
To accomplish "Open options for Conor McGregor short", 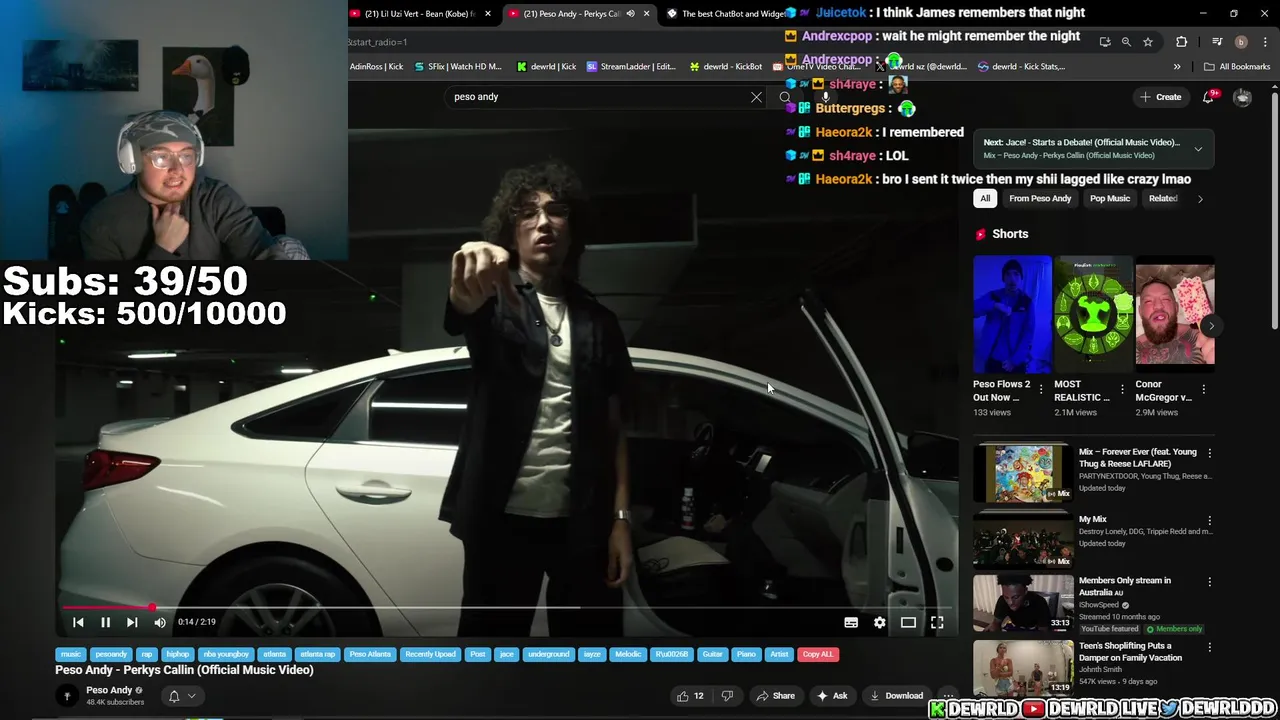I will [x=1204, y=389].
